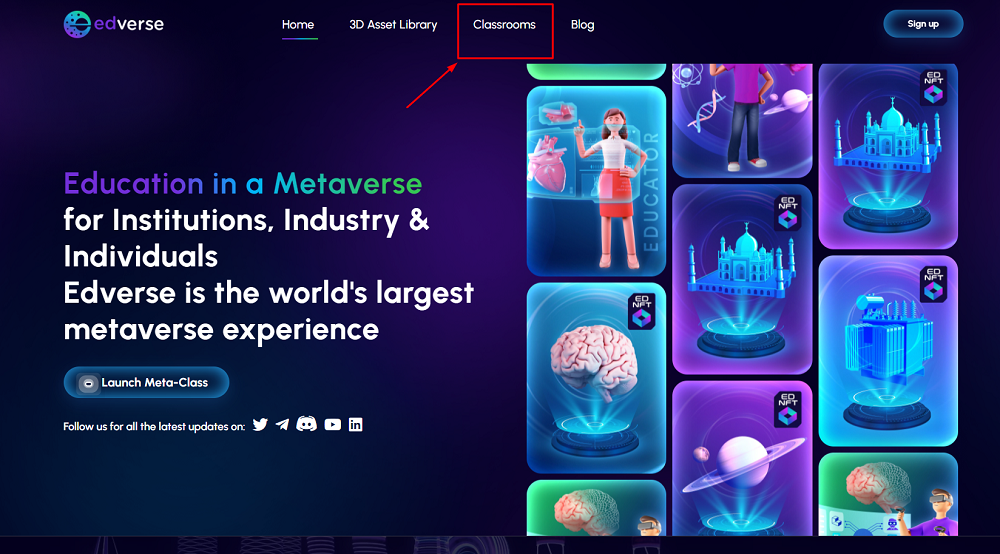The image size is (1000, 554).
Task: Open the 3D Asset Library menu item
Action: 393,25
